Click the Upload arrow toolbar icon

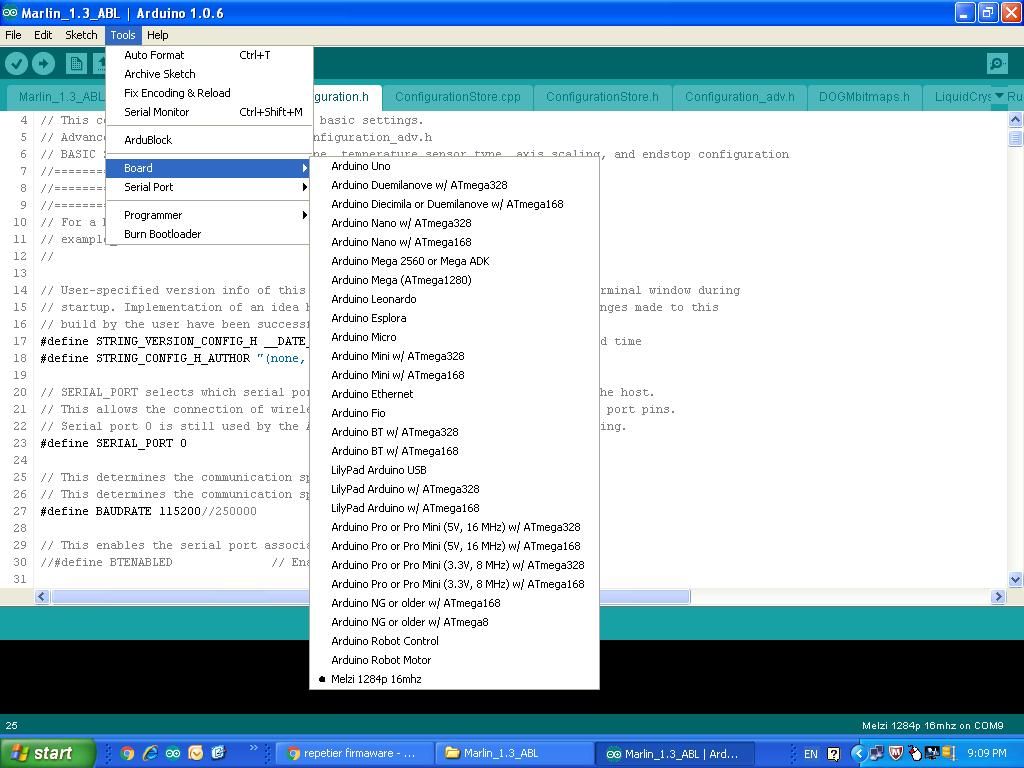[43, 64]
